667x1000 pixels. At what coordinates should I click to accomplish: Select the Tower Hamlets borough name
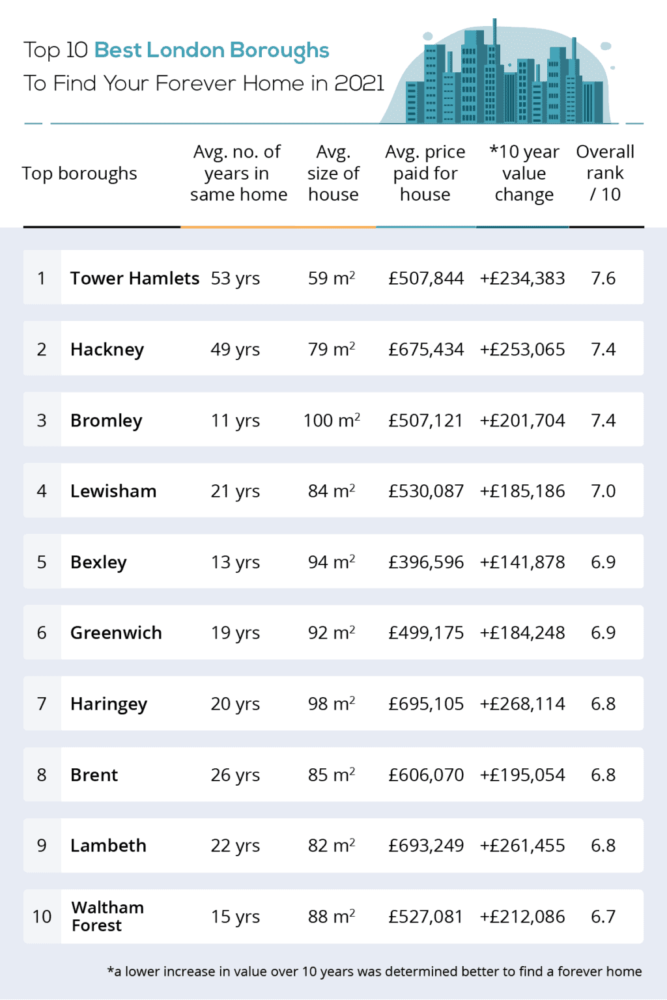pyautogui.click(x=135, y=278)
